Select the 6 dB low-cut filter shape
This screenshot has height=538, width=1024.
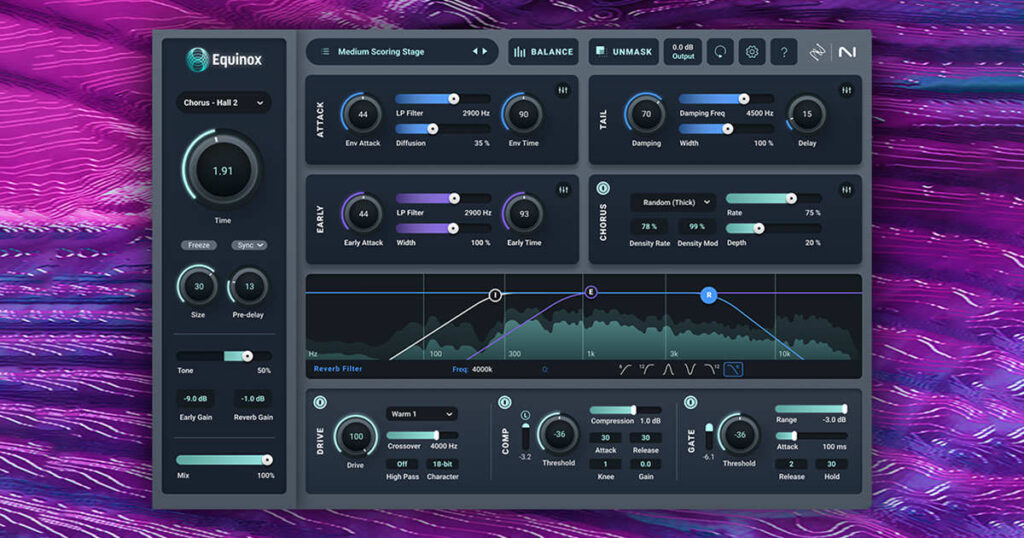[x=625, y=370]
